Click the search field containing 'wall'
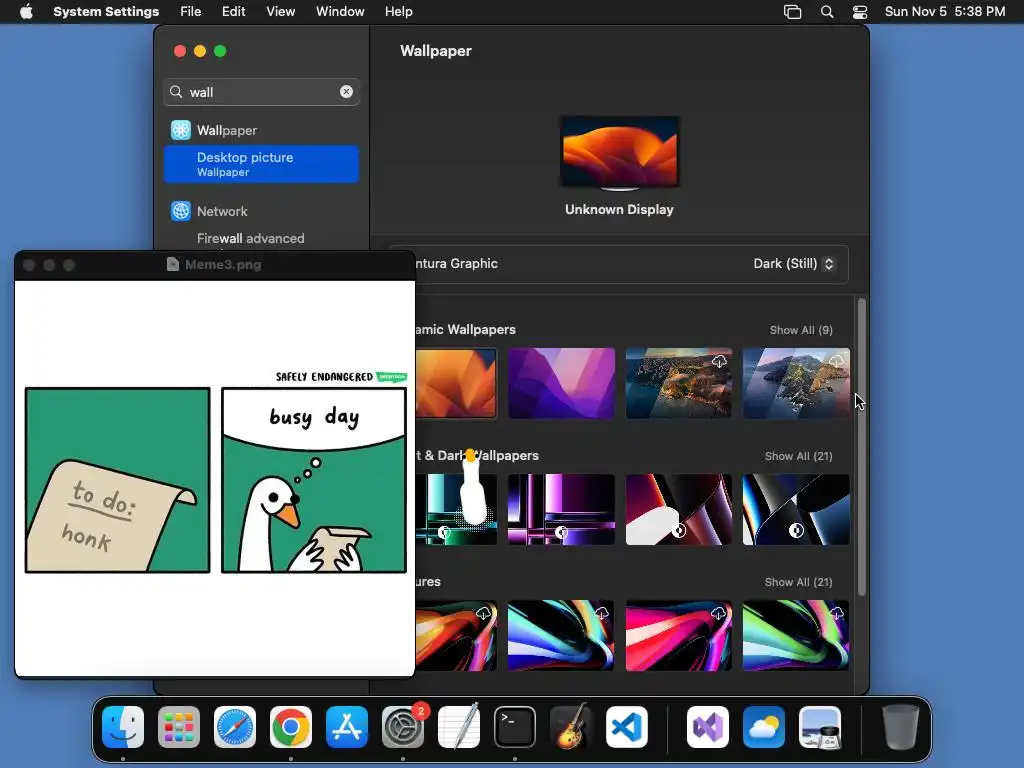 (x=261, y=92)
